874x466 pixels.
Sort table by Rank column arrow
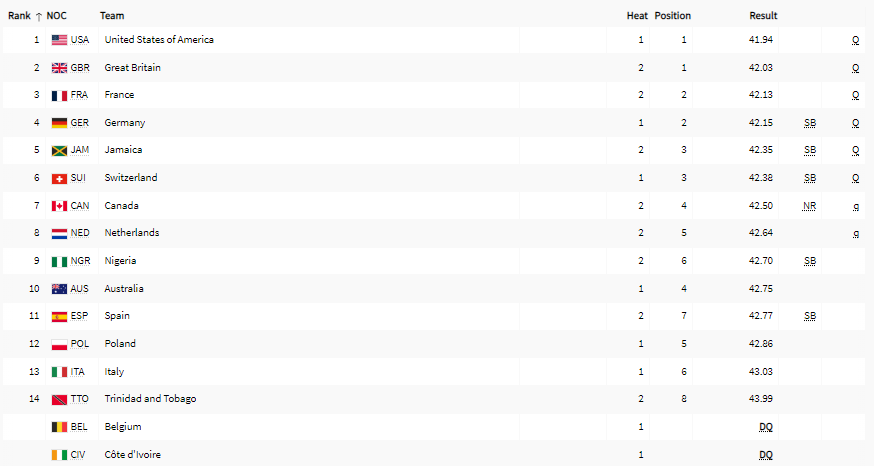point(39,16)
